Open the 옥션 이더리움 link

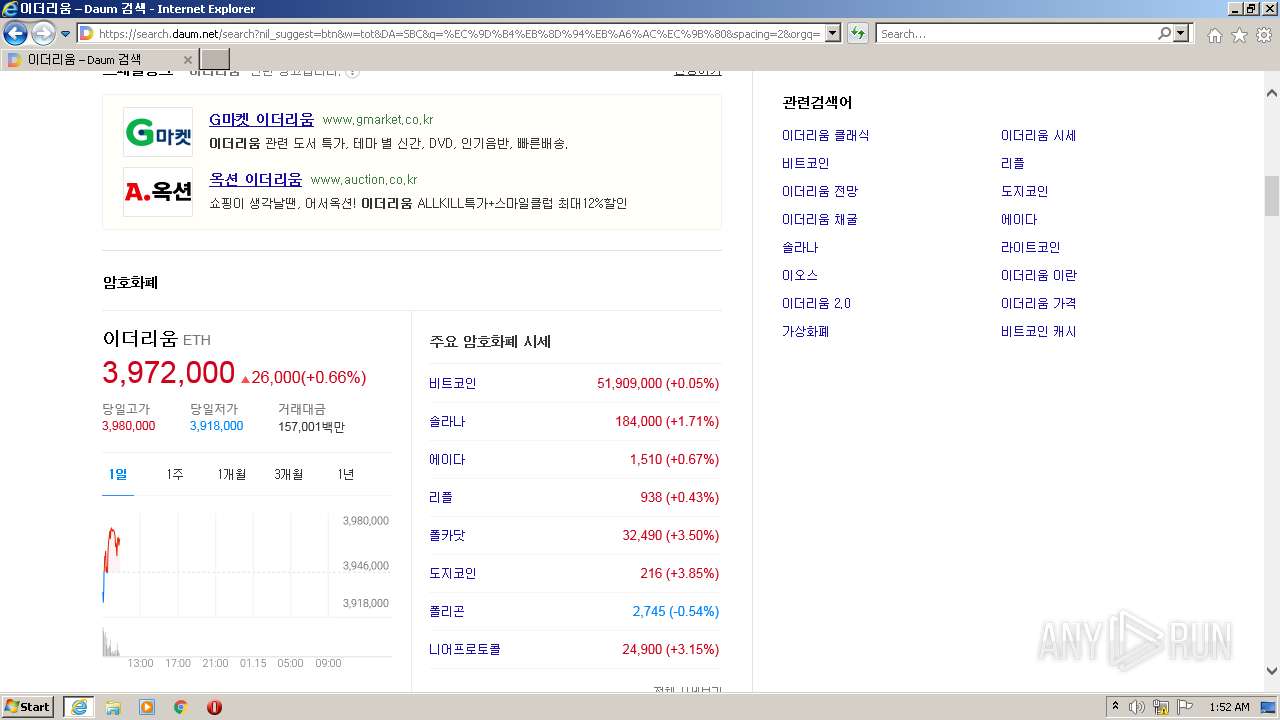[x=255, y=179]
